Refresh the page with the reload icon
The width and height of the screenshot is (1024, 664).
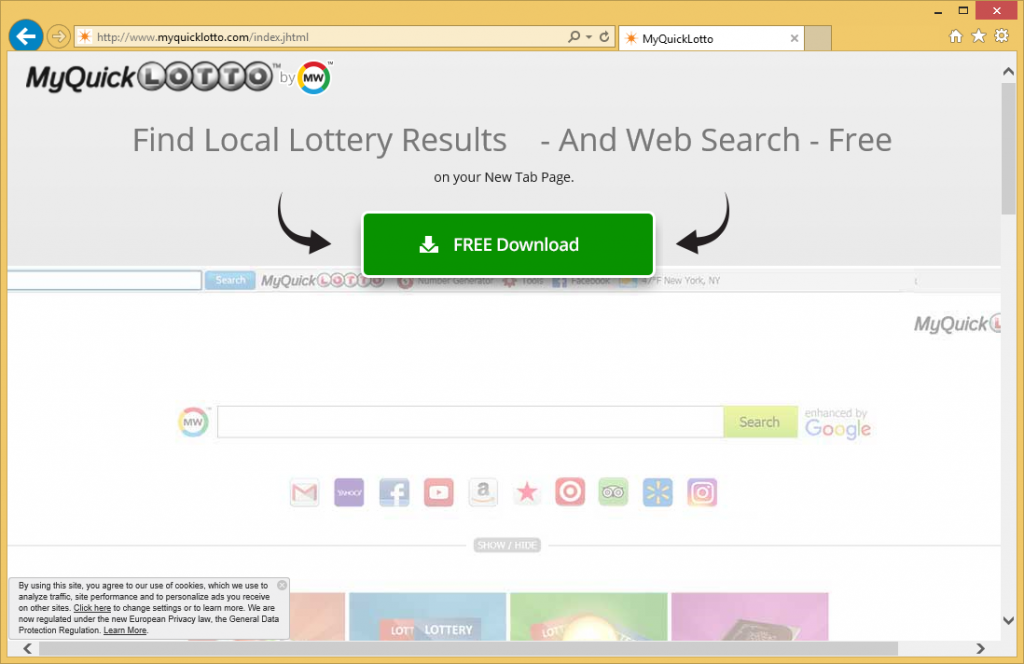605,37
